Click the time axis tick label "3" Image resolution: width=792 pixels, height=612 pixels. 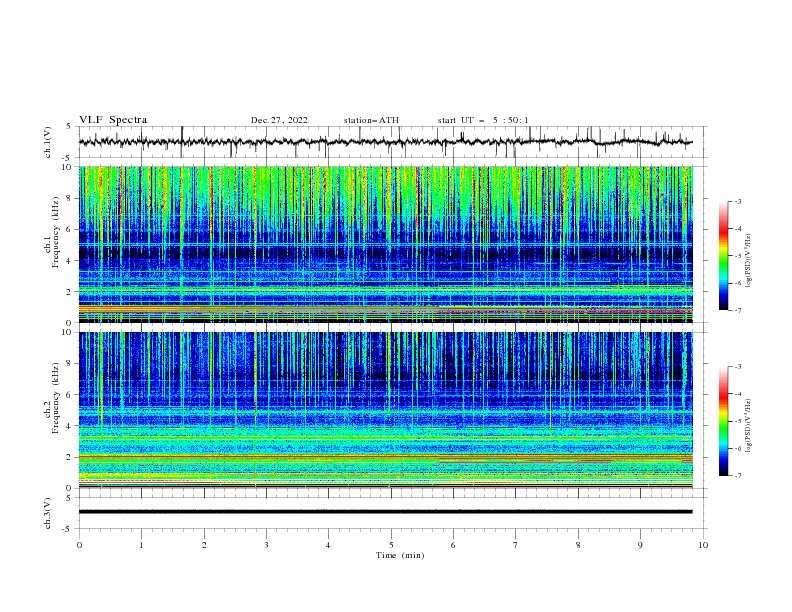266,545
